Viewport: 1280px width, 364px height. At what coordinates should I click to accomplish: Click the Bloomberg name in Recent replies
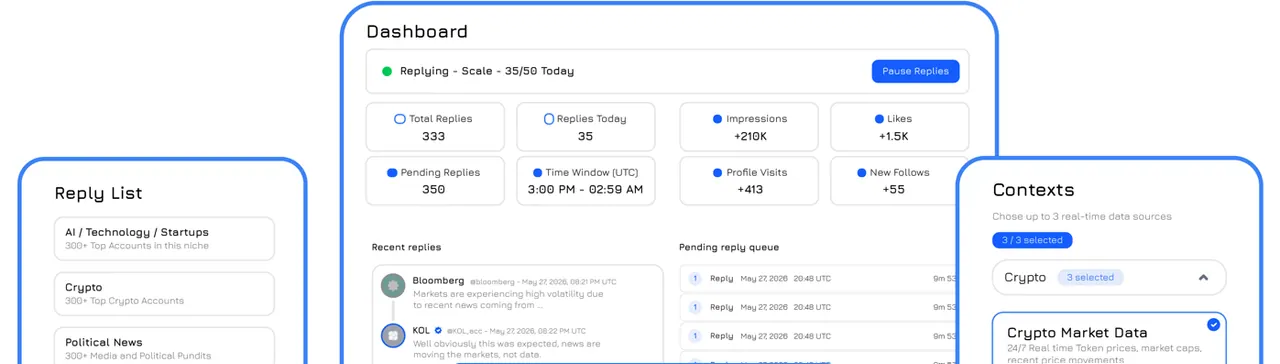(438, 281)
